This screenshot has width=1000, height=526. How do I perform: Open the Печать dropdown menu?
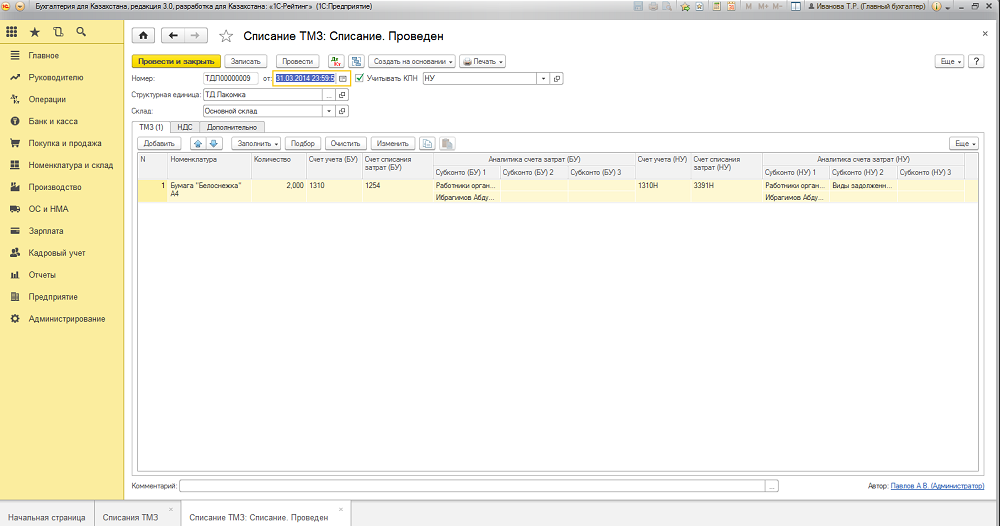pos(482,61)
